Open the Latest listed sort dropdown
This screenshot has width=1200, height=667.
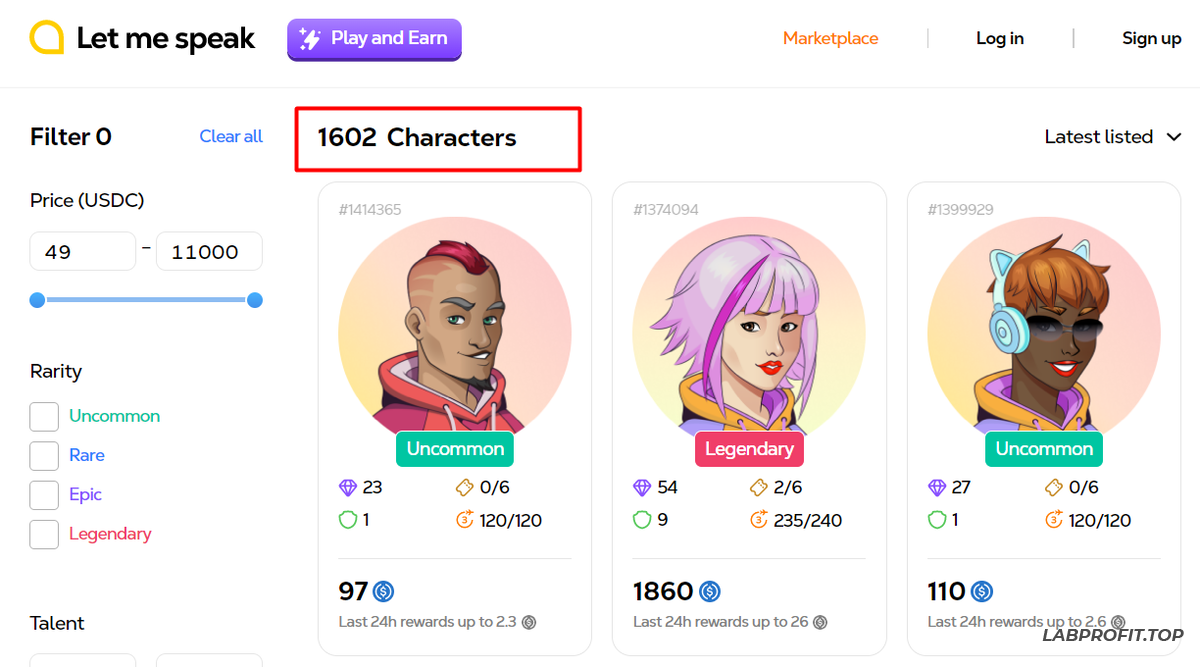click(x=1112, y=137)
